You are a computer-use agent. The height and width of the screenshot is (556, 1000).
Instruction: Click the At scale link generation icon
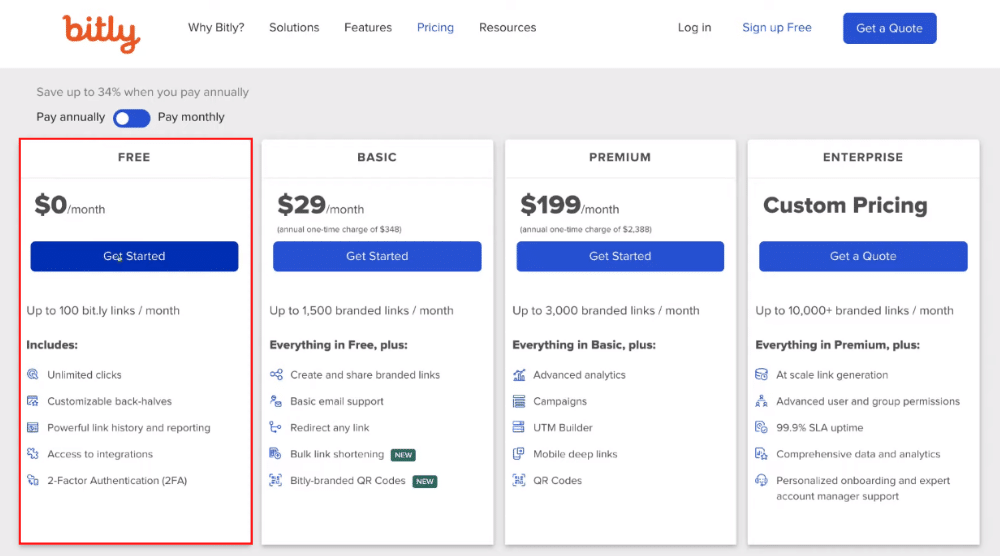(x=761, y=374)
